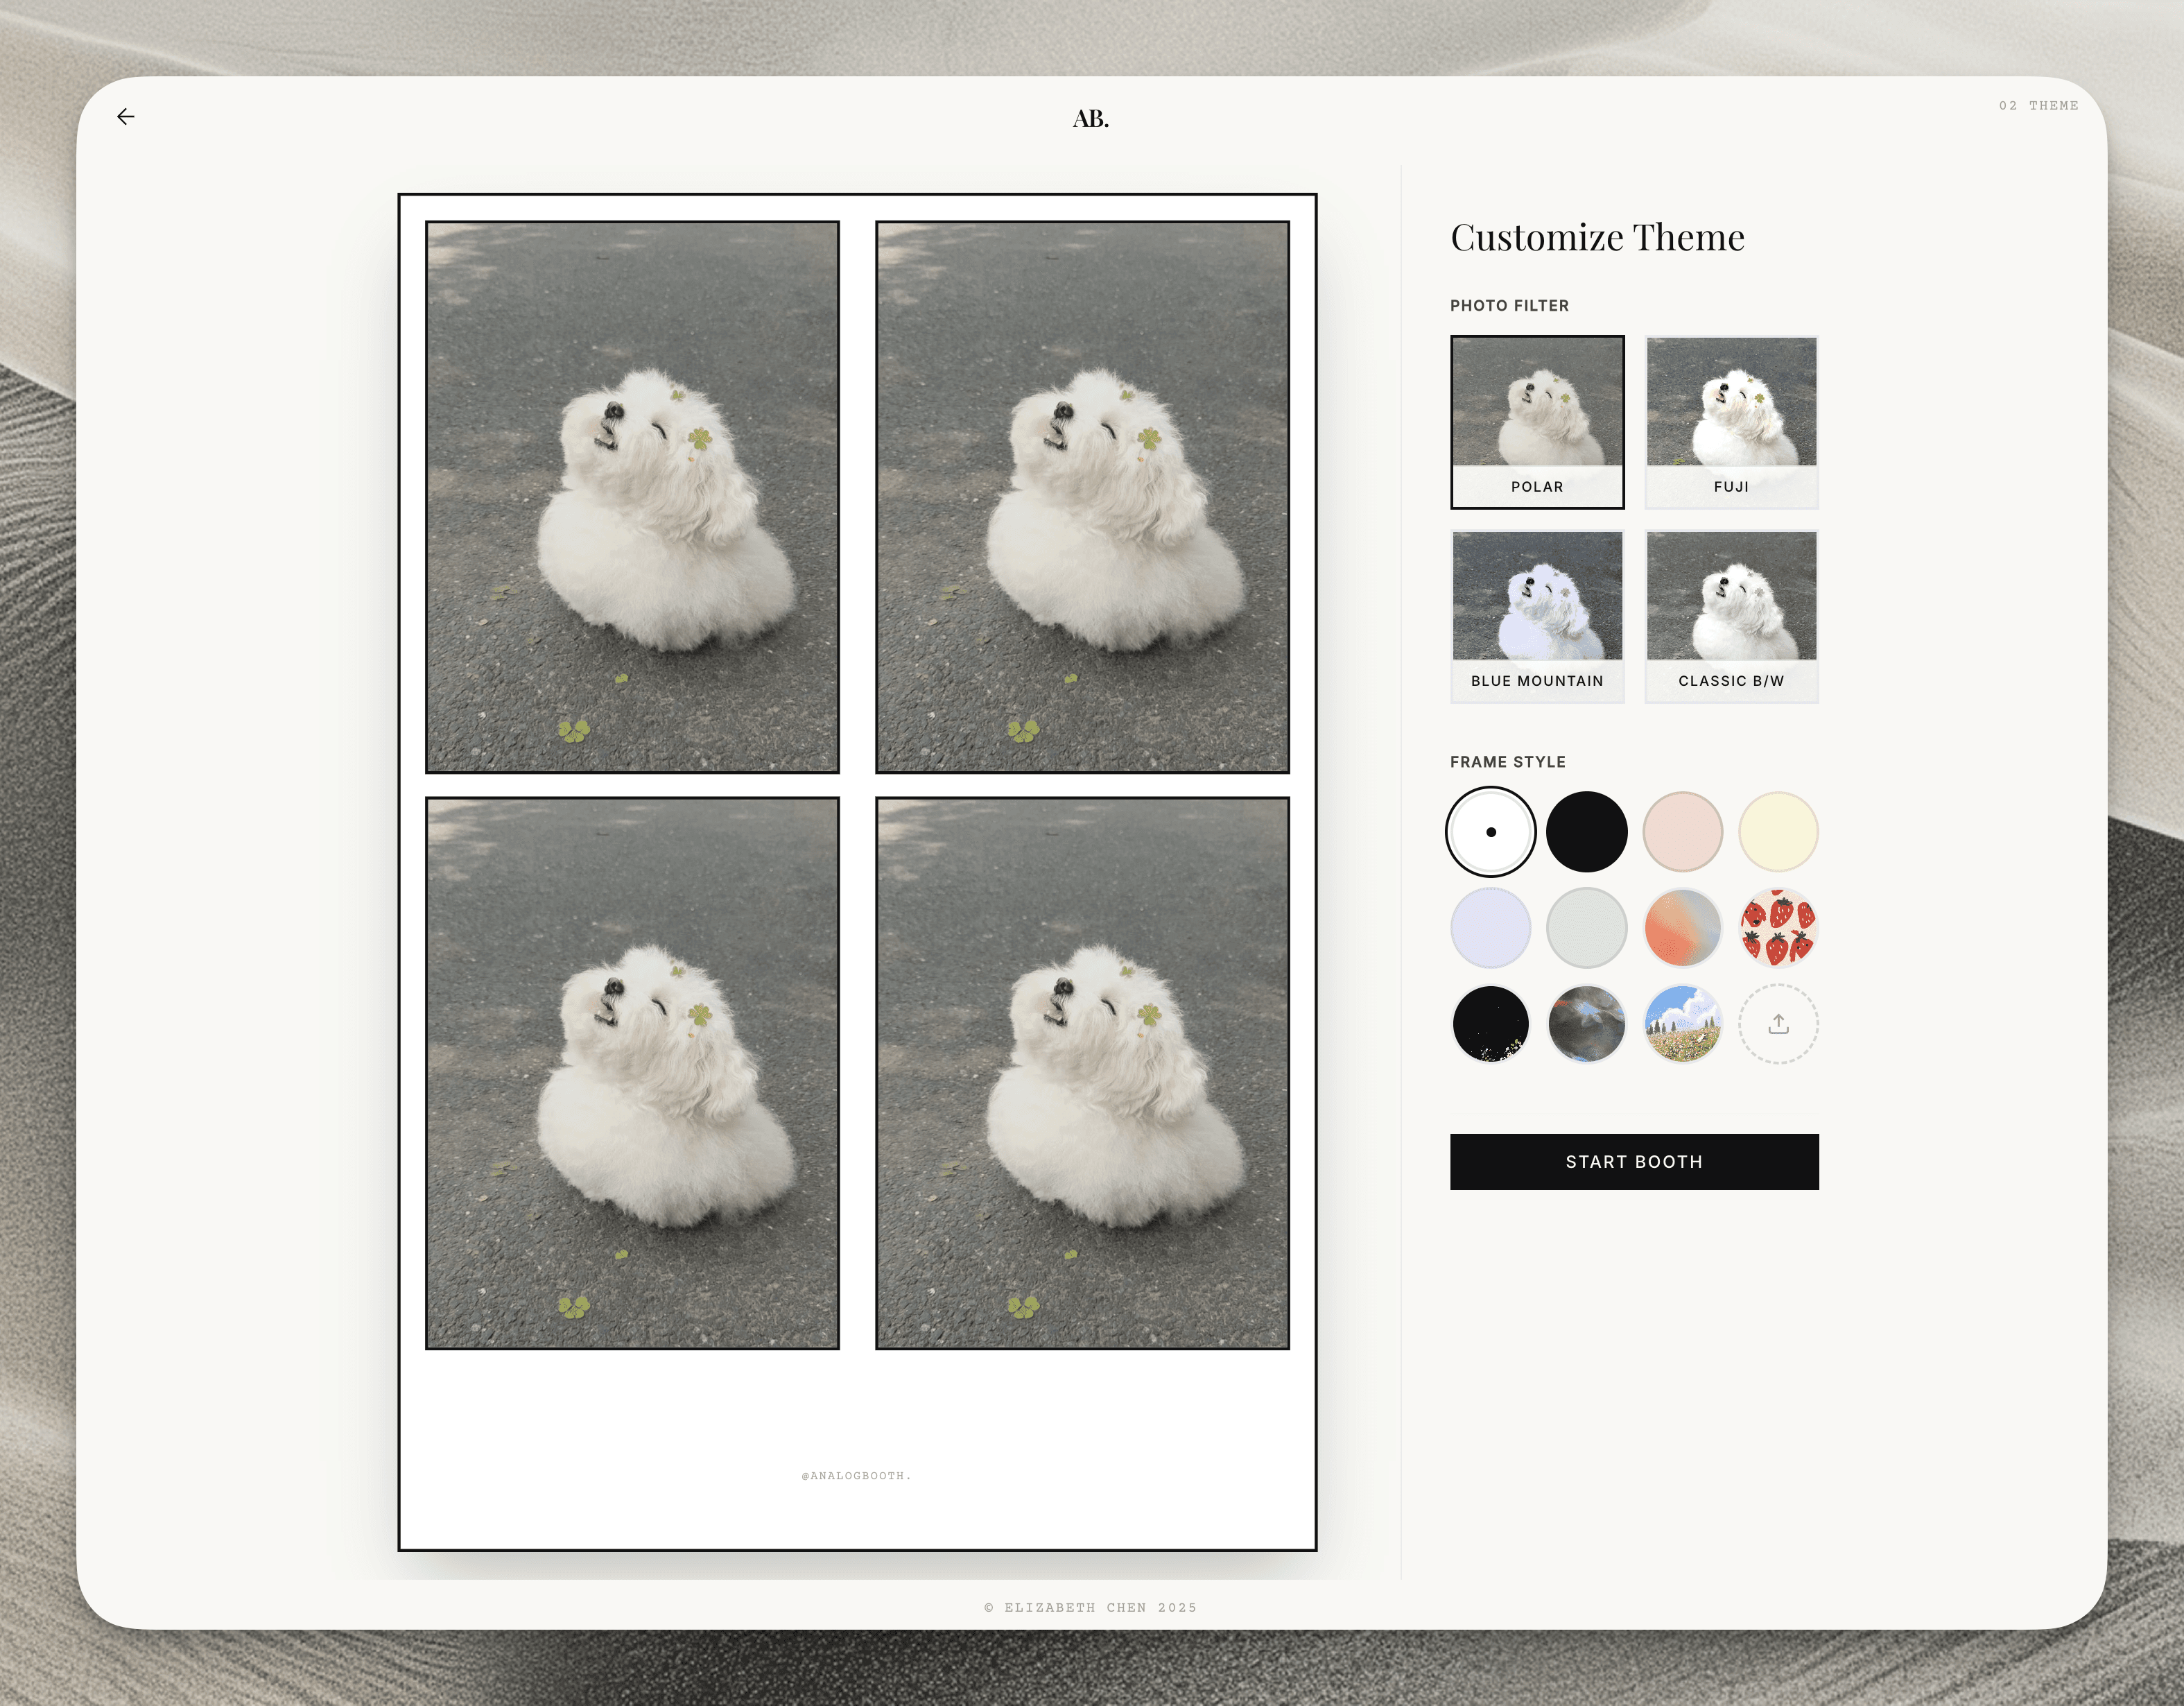This screenshot has width=2184, height=1706.
Task: Select the dark cloudy sky frame
Action: (x=1586, y=1024)
